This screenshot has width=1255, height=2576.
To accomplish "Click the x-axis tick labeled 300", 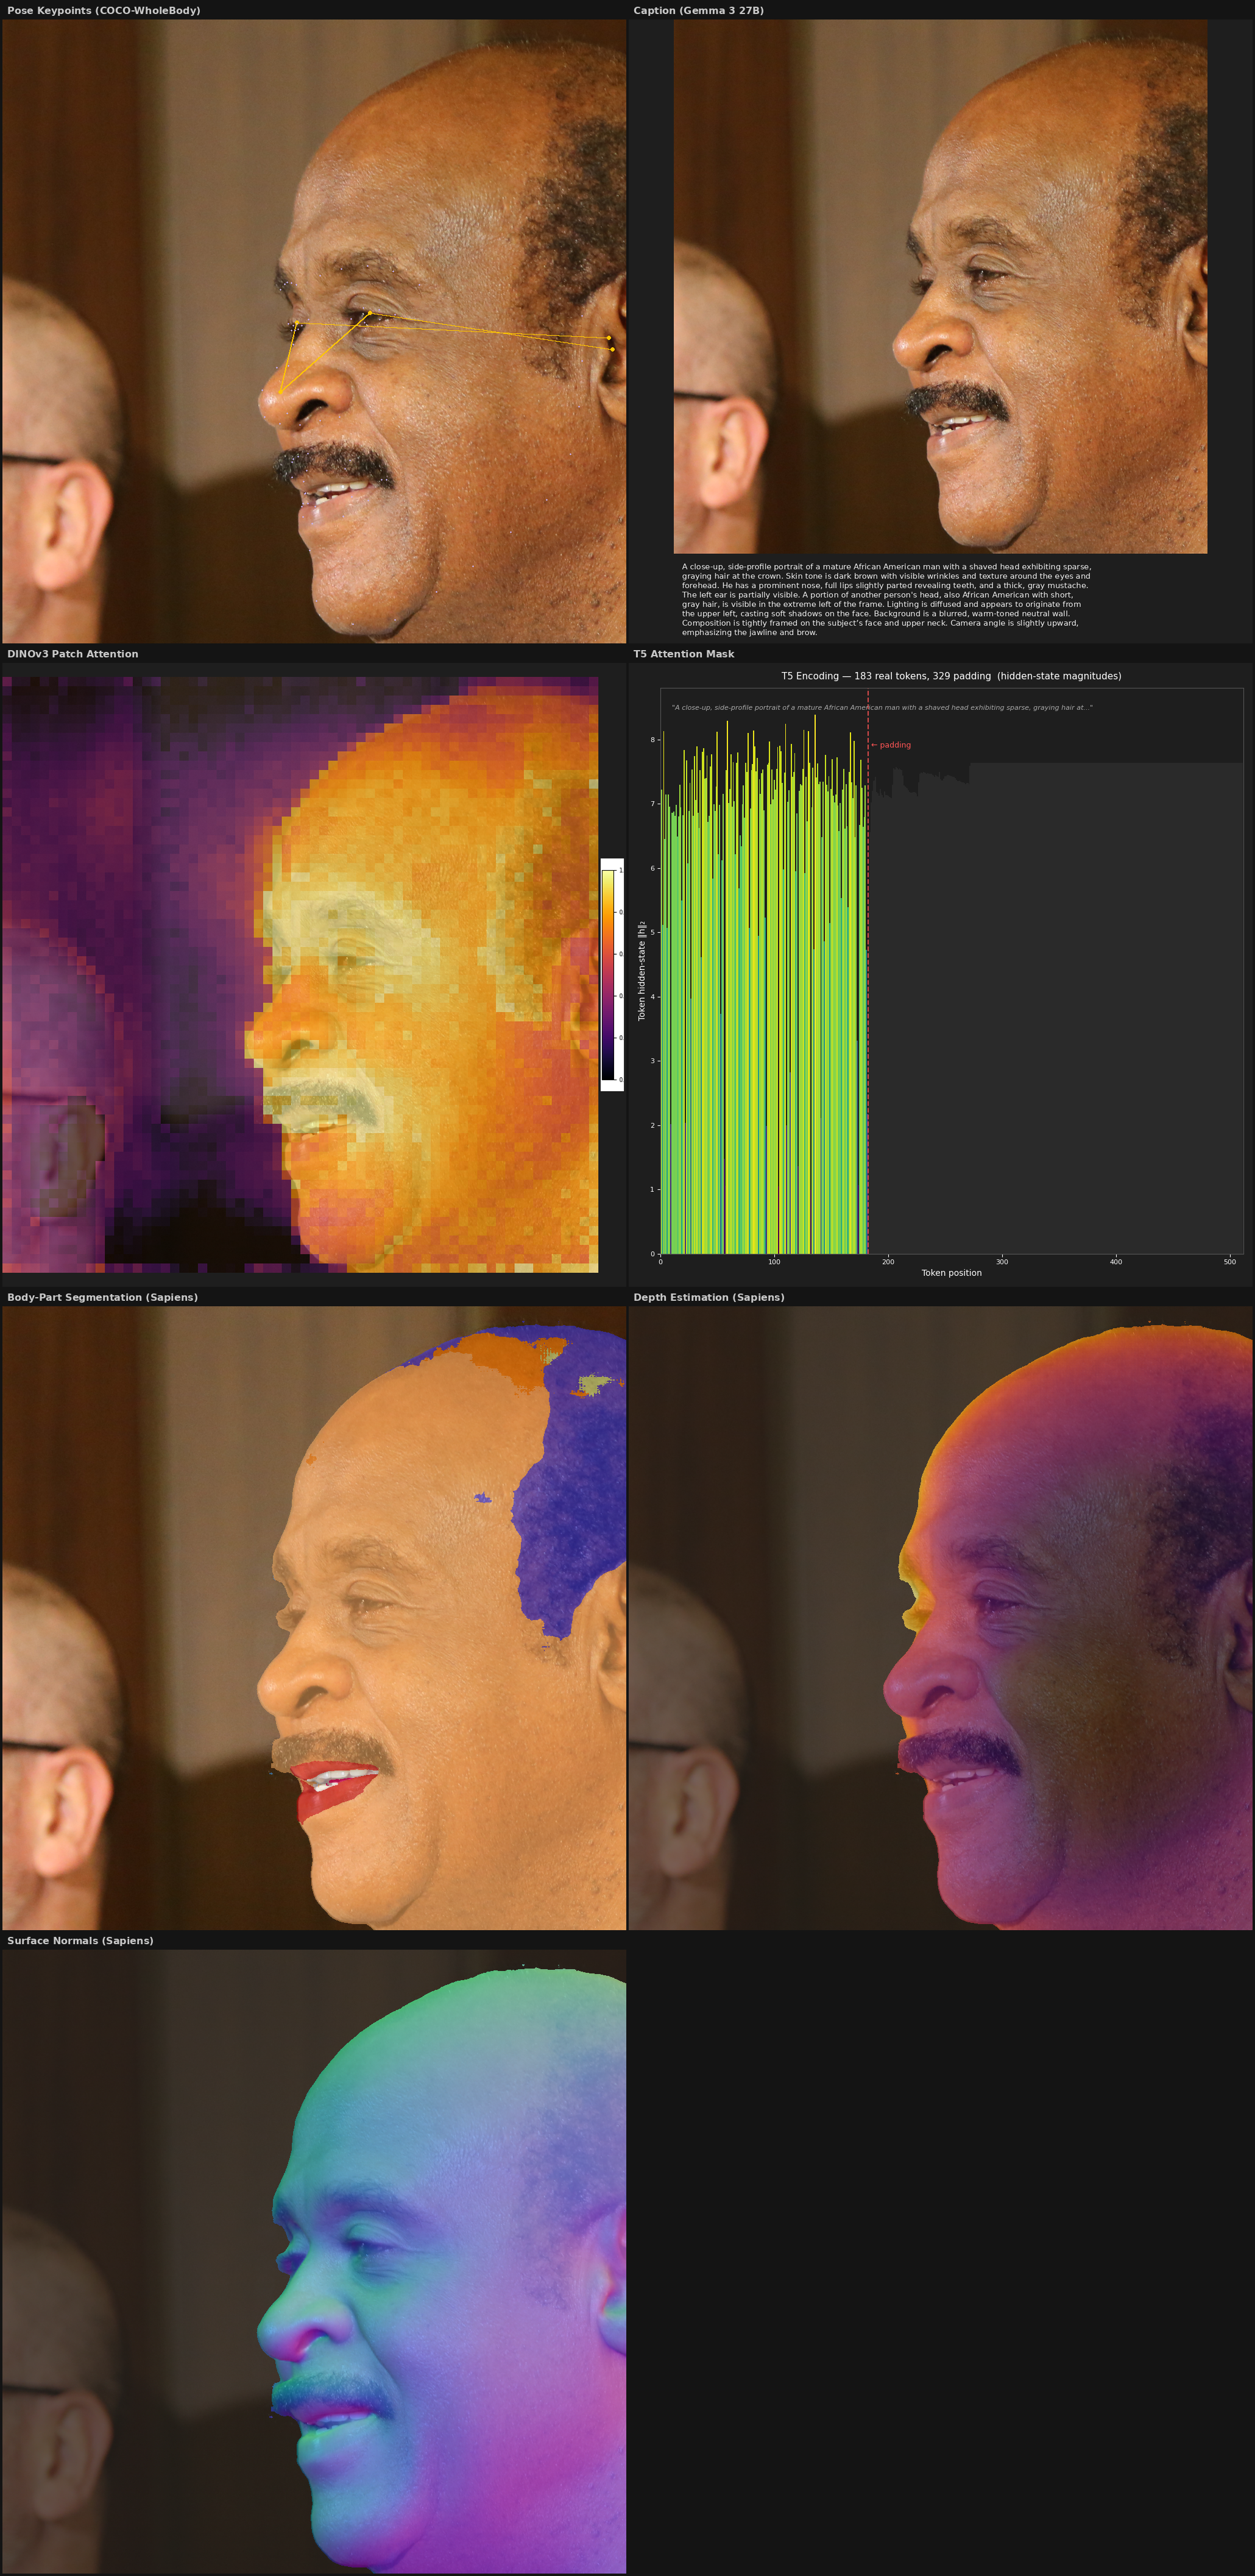I will point(1002,1262).
